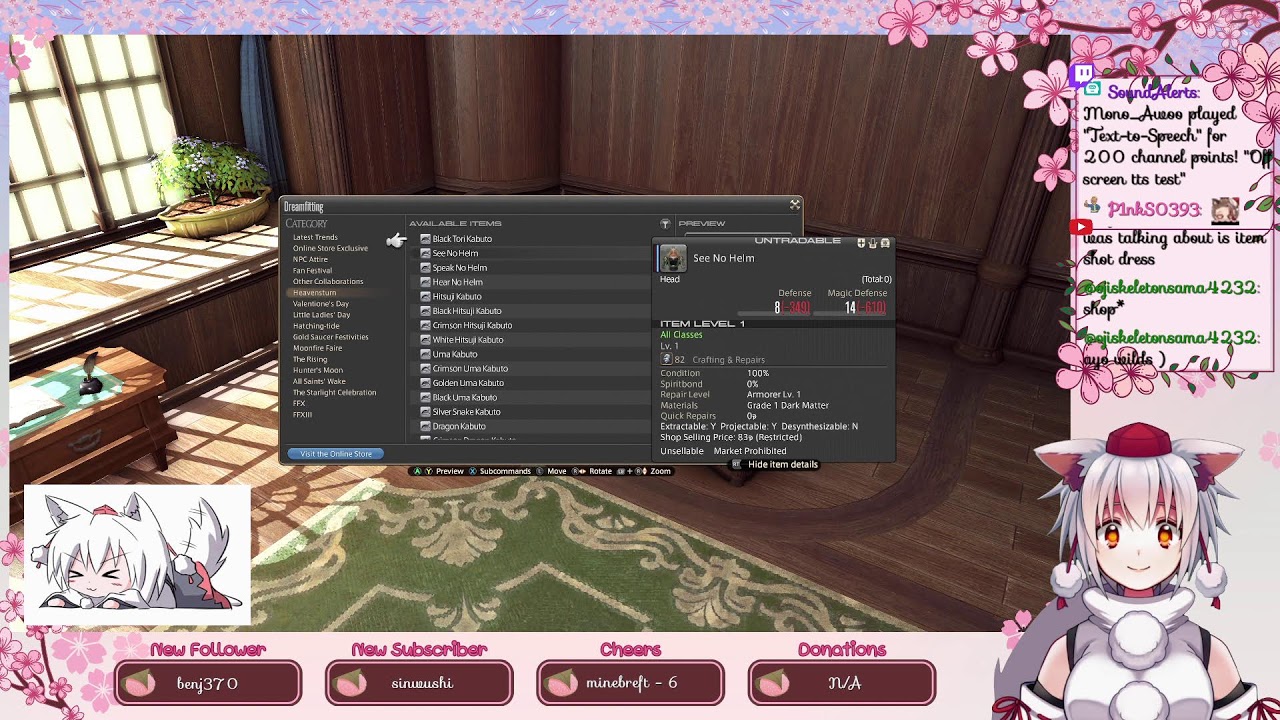The height and width of the screenshot is (720, 1280).
Task: Click the last tooltip icon after UNTRADABLE
Action: point(885,243)
